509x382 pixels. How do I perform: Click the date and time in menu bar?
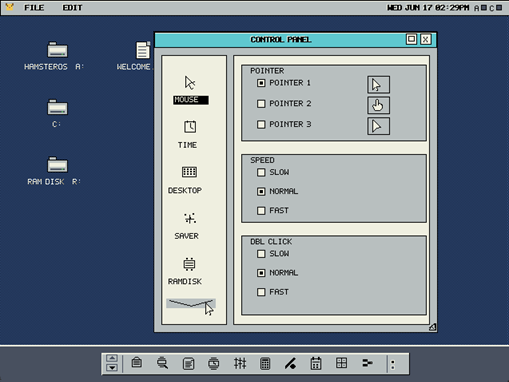click(x=428, y=8)
